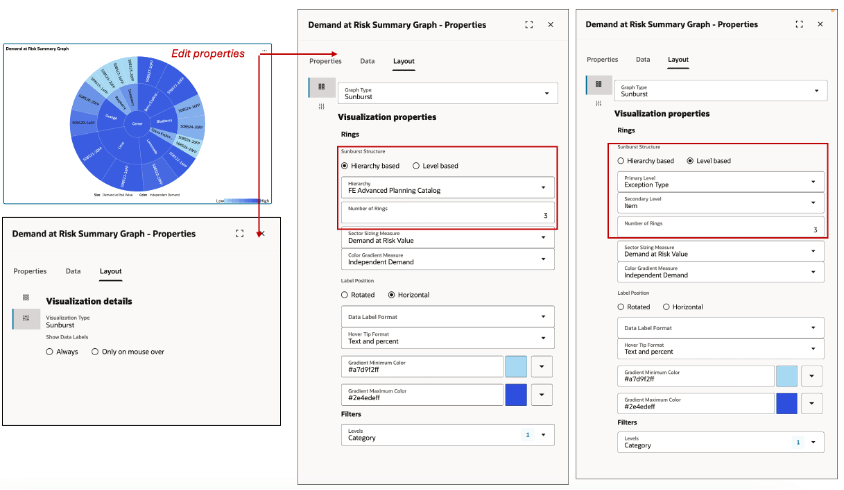Open Data Label Format dropdown in middle panel

[x=447, y=317]
